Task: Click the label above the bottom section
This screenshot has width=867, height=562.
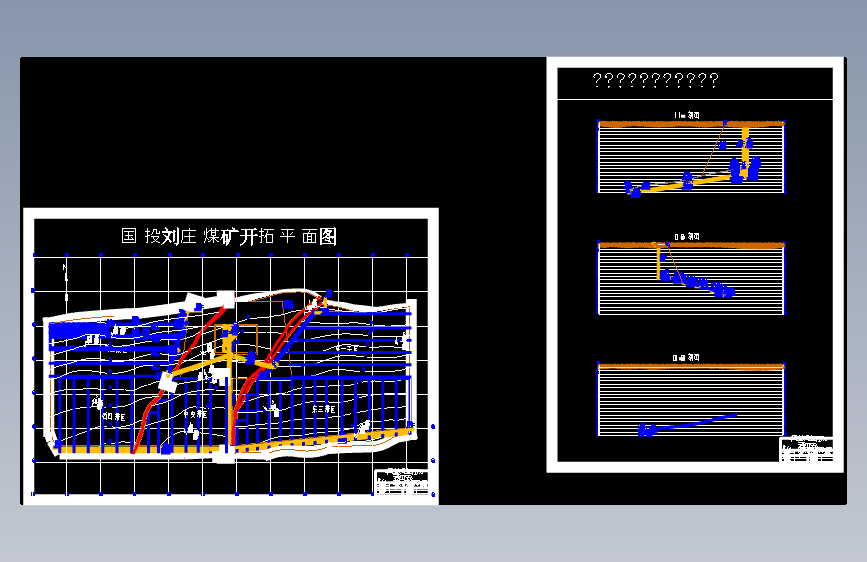Action: (686, 358)
